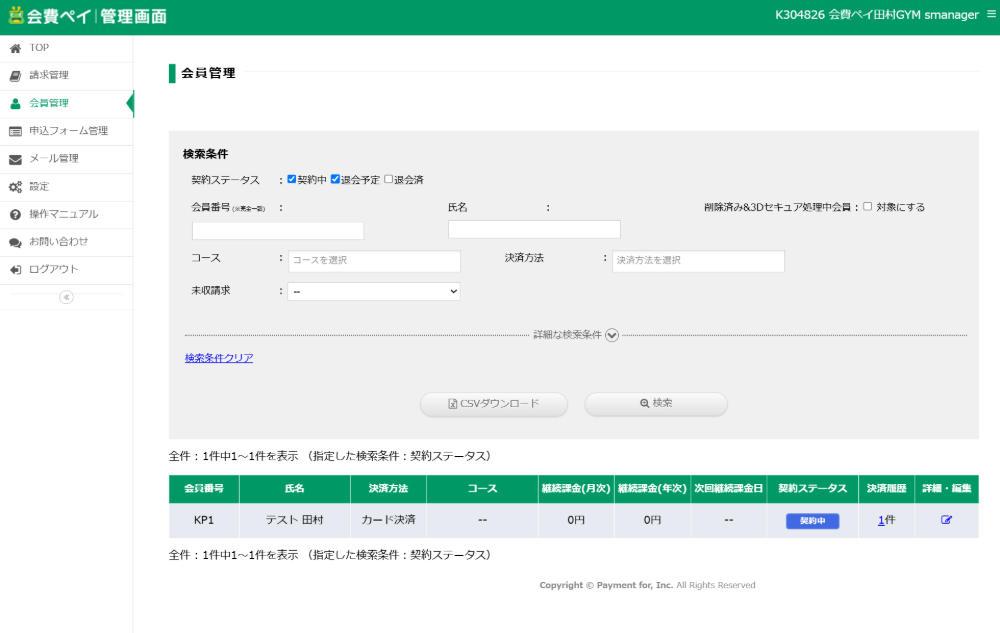Image resolution: width=1000 pixels, height=633 pixels.
Task: Open the 決済方法を選択 dropdown
Action: pyautogui.click(x=698, y=261)
